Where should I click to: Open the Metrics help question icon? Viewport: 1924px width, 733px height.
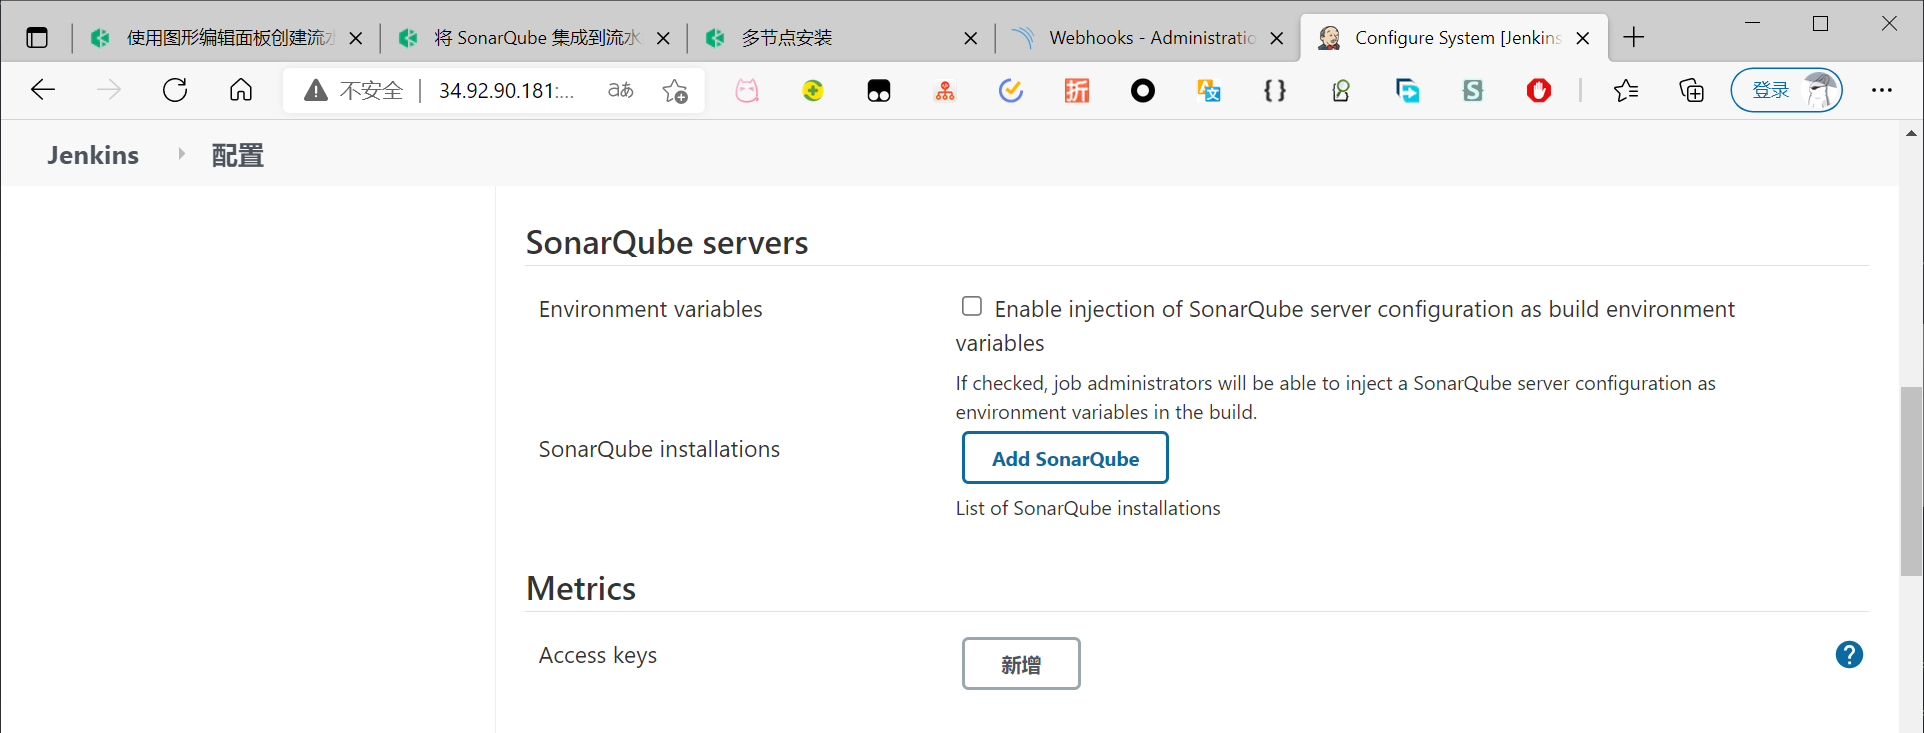1849,655
